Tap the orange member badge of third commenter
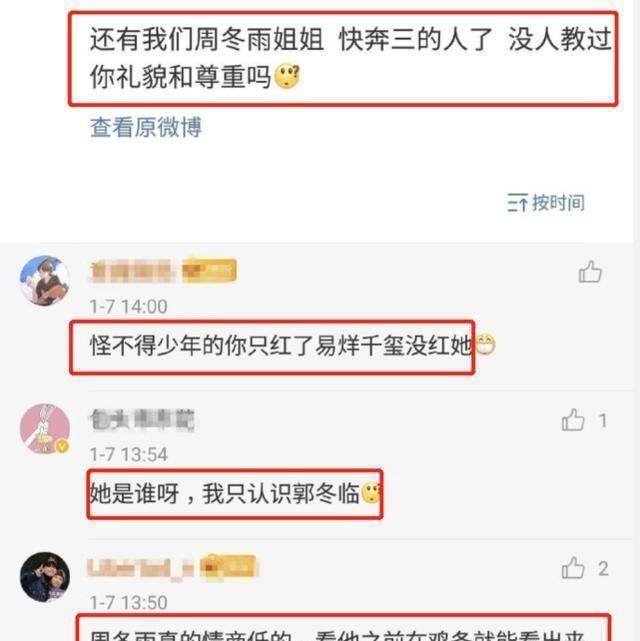This screenshot has width=640, height=641. coord(228,567)
